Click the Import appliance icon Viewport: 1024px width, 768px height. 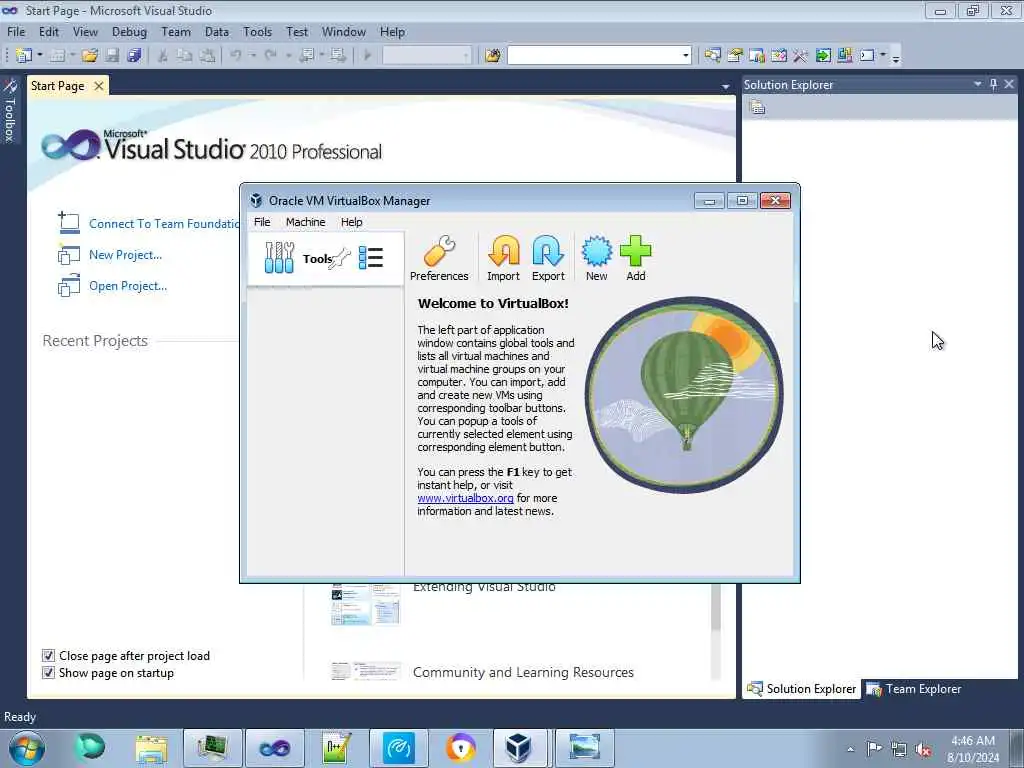[x=503, y=258]
